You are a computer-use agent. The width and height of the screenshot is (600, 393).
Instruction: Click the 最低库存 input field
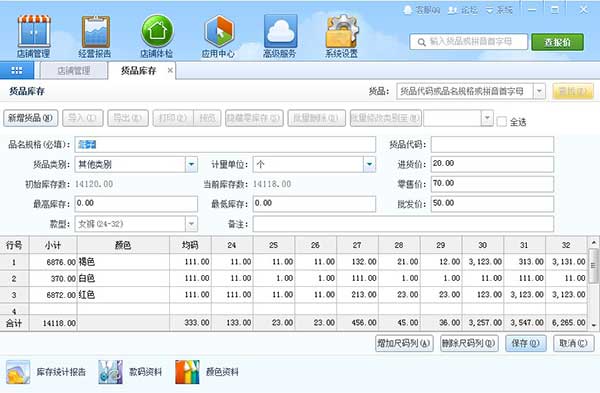[314, 204]
